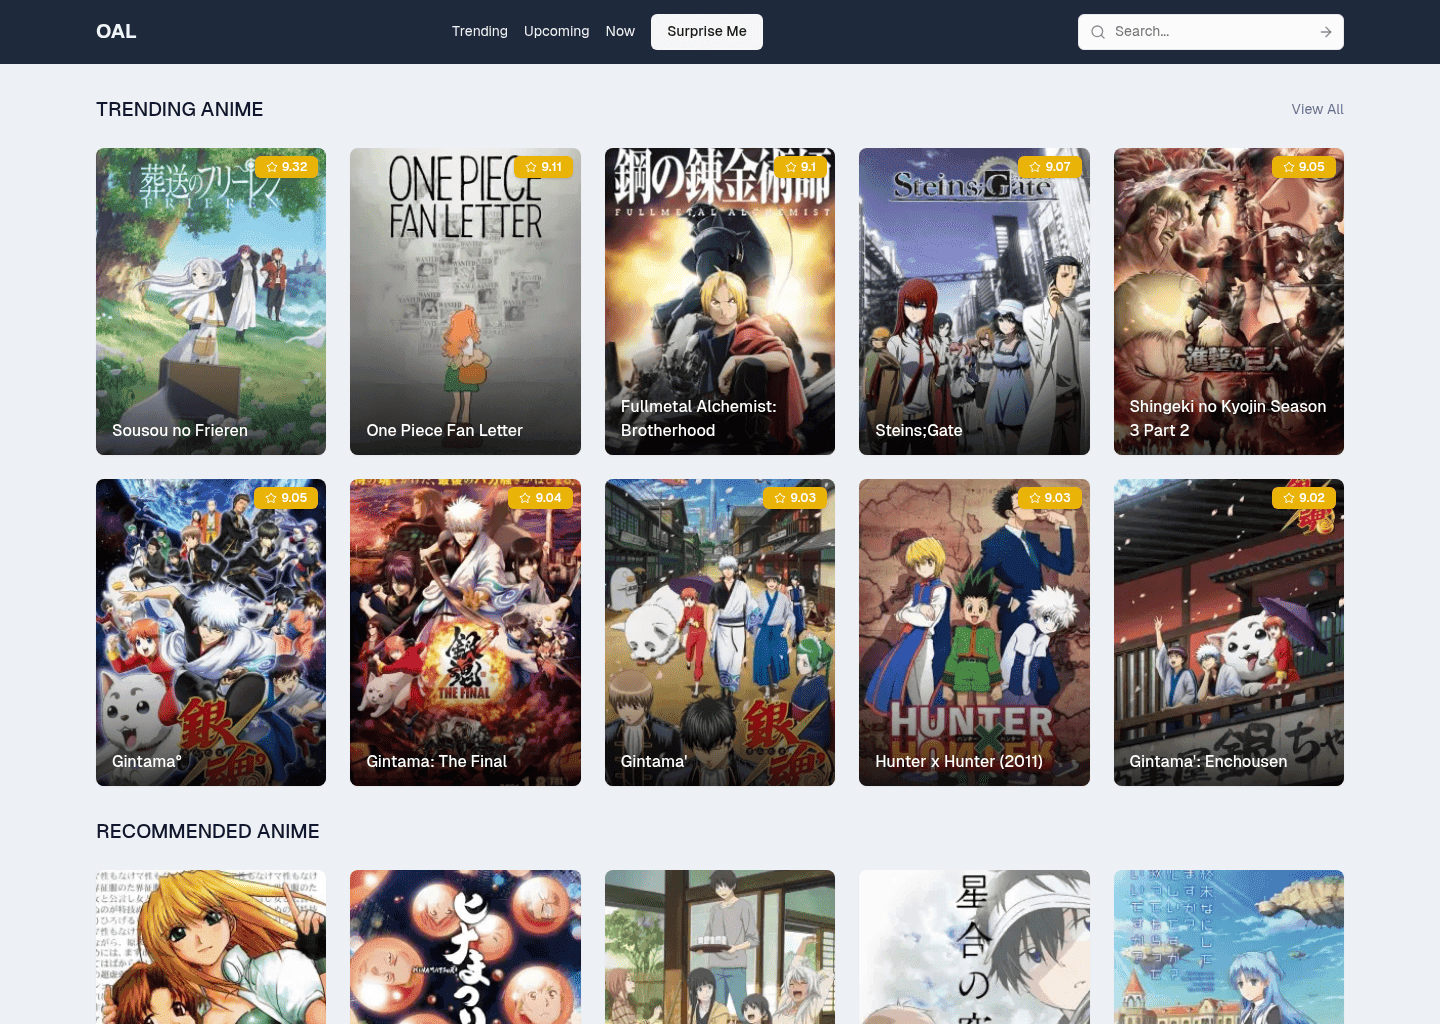Open the Trending nav item
1440x1024 pixels.
click(x=479, y=32)
